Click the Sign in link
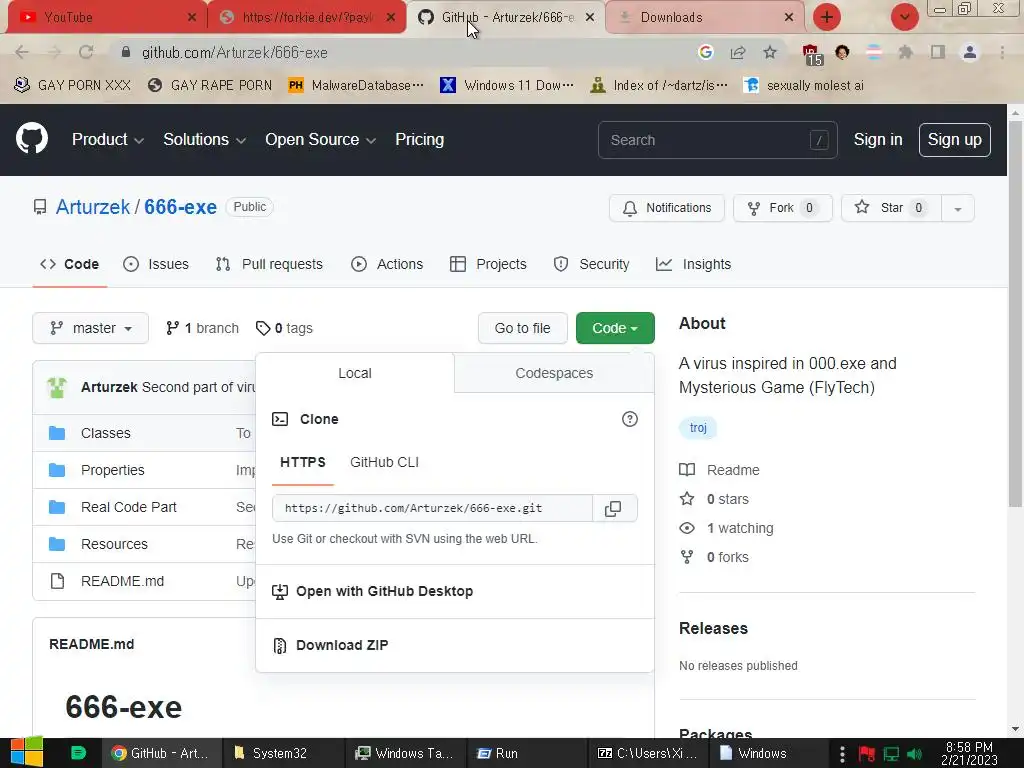The height and width of the screenshot is (768, 1024). coord(878,140)
